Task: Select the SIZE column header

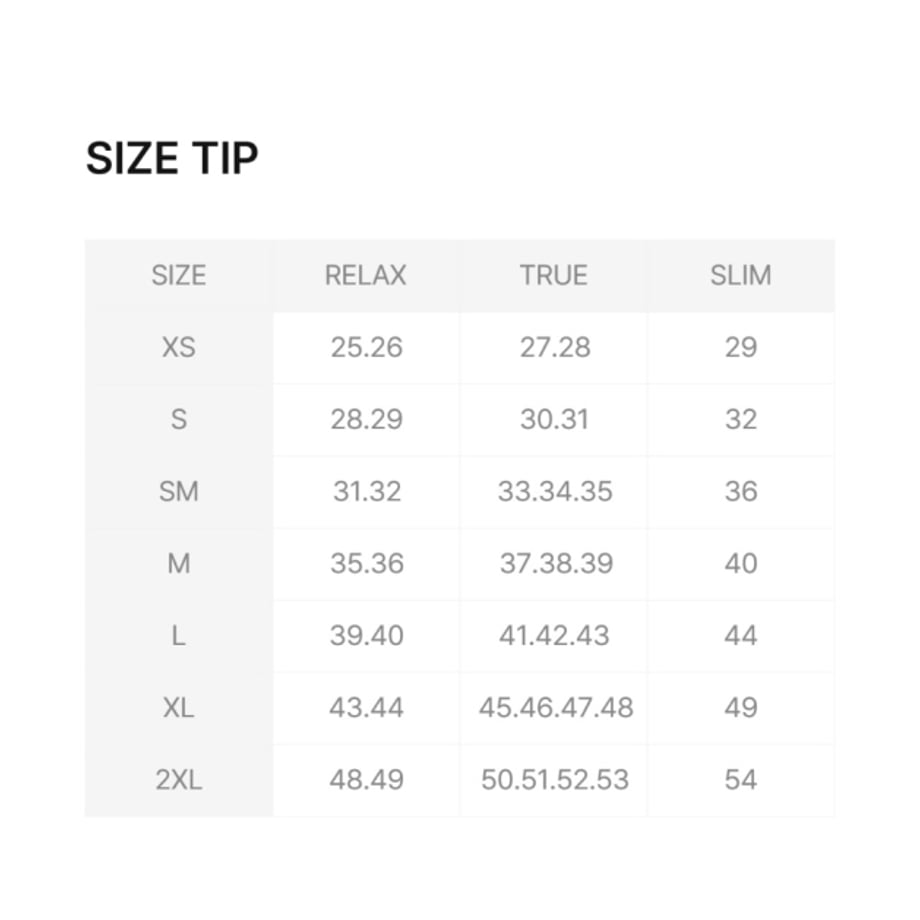Action: pyautogui.click(x=179, y=275)
